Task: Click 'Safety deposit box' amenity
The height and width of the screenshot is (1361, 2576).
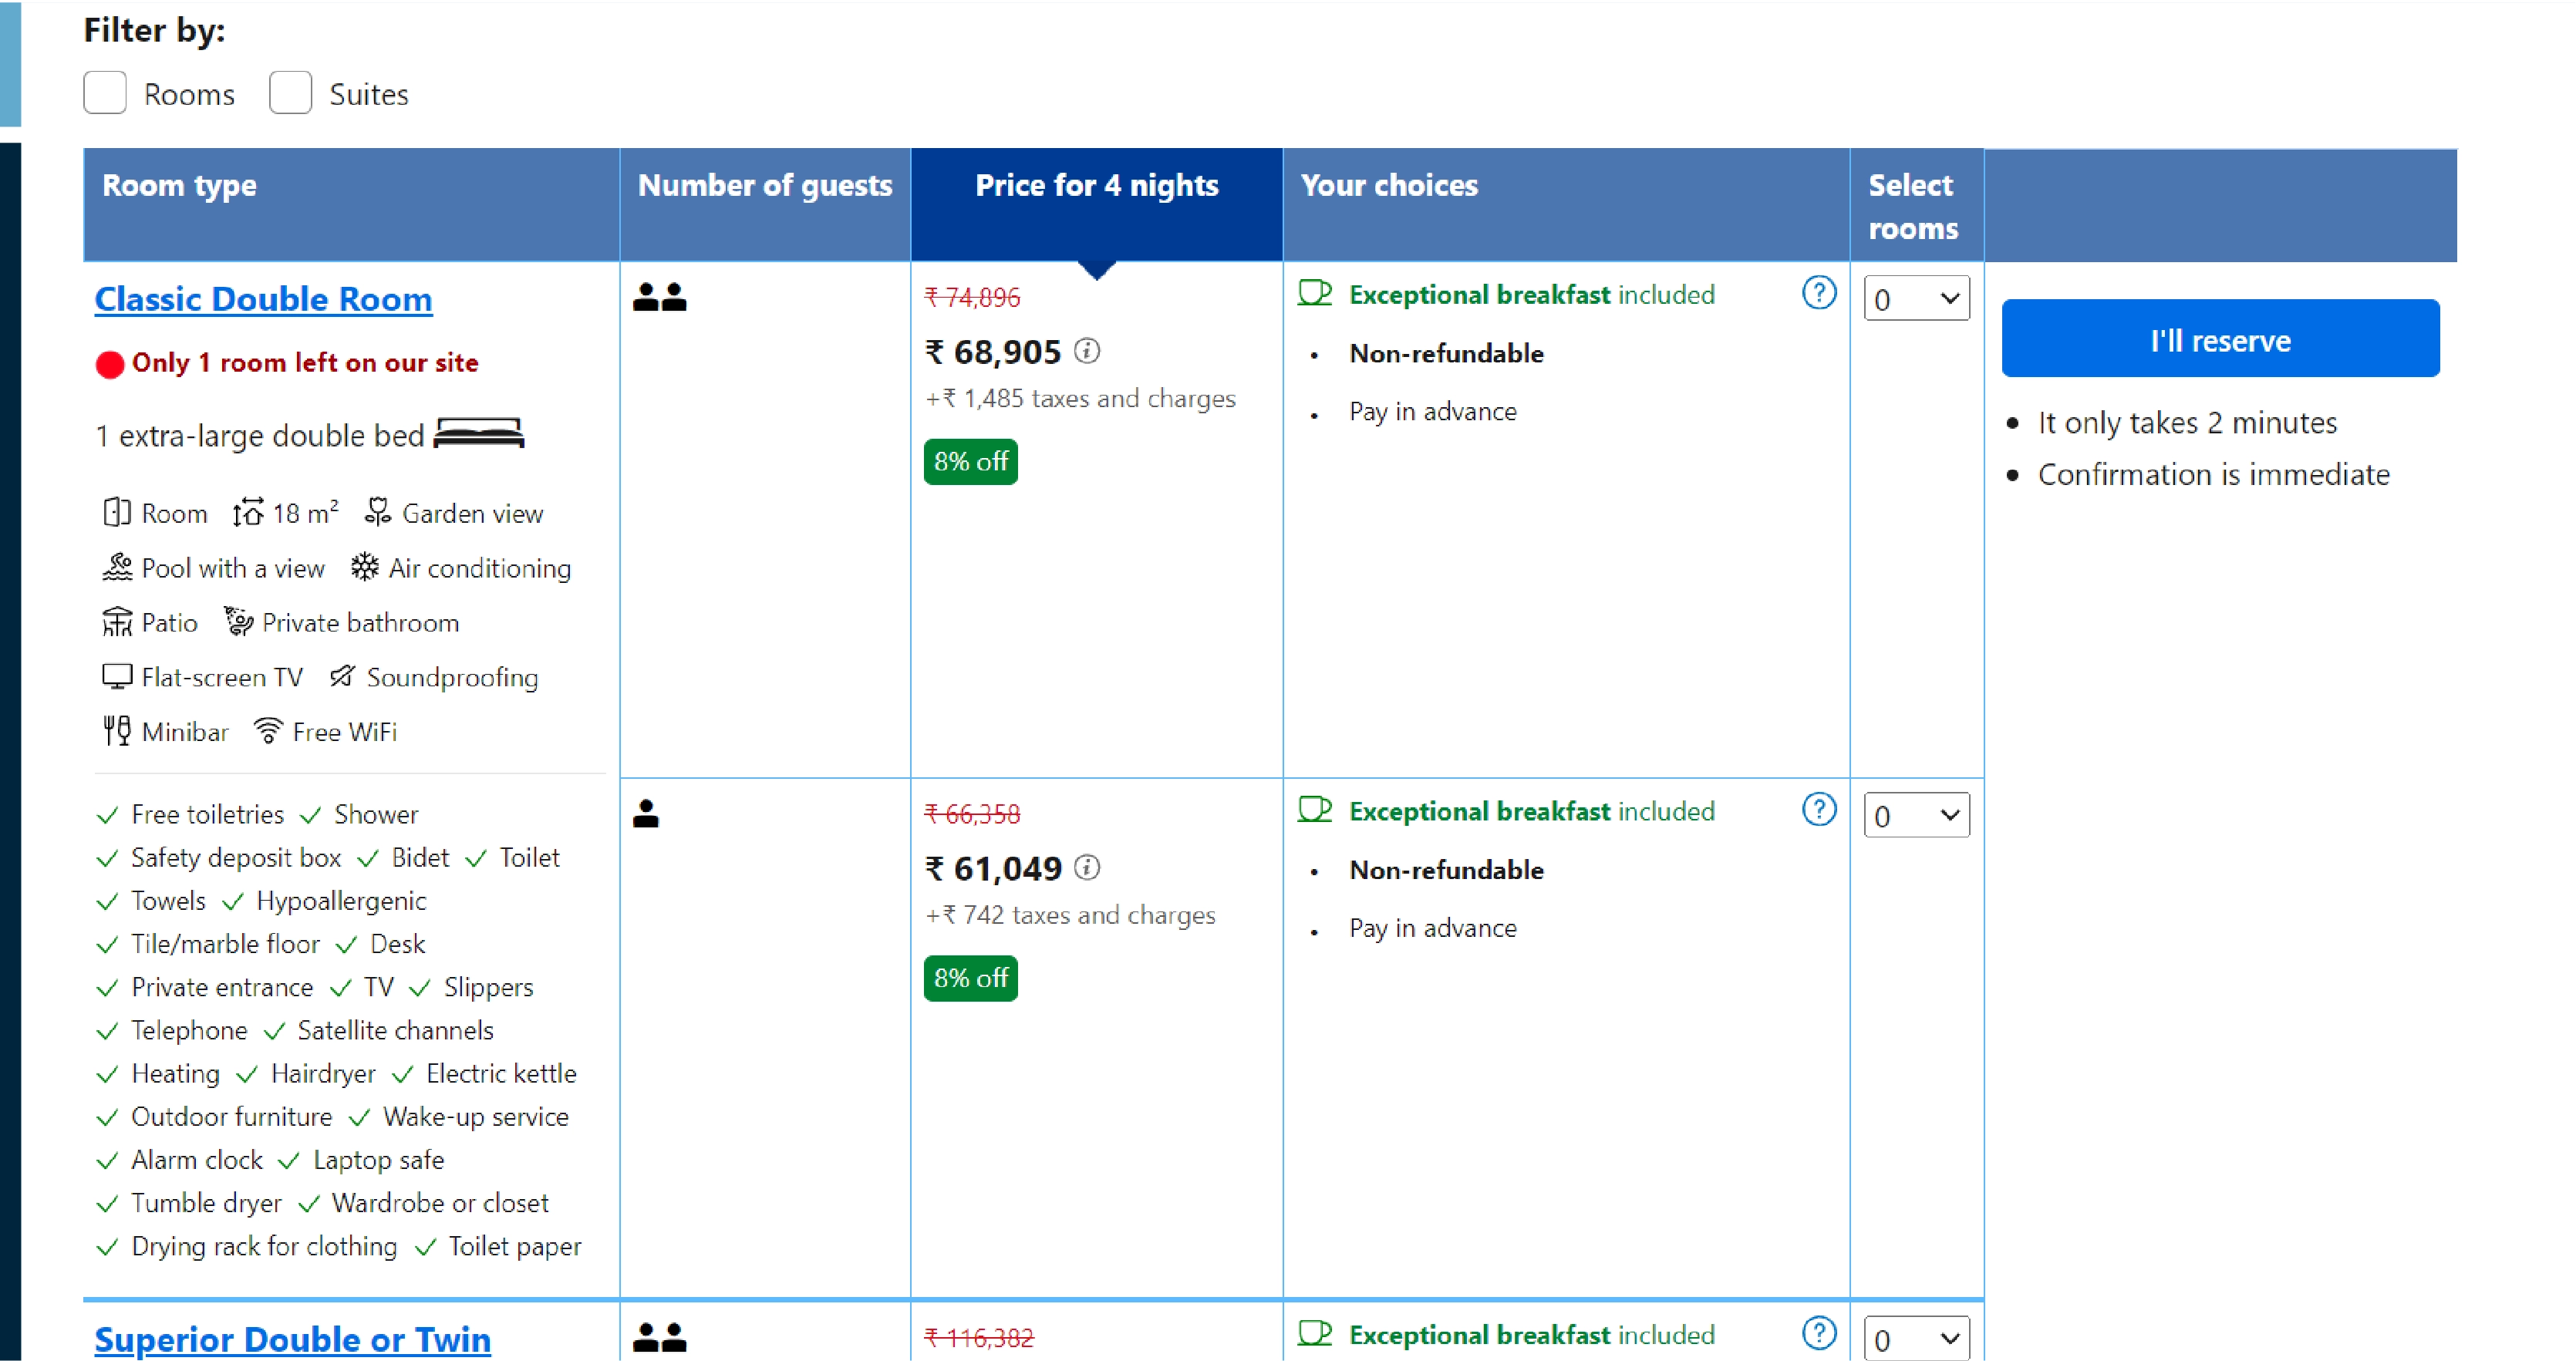Action: (x=236, y=858)
